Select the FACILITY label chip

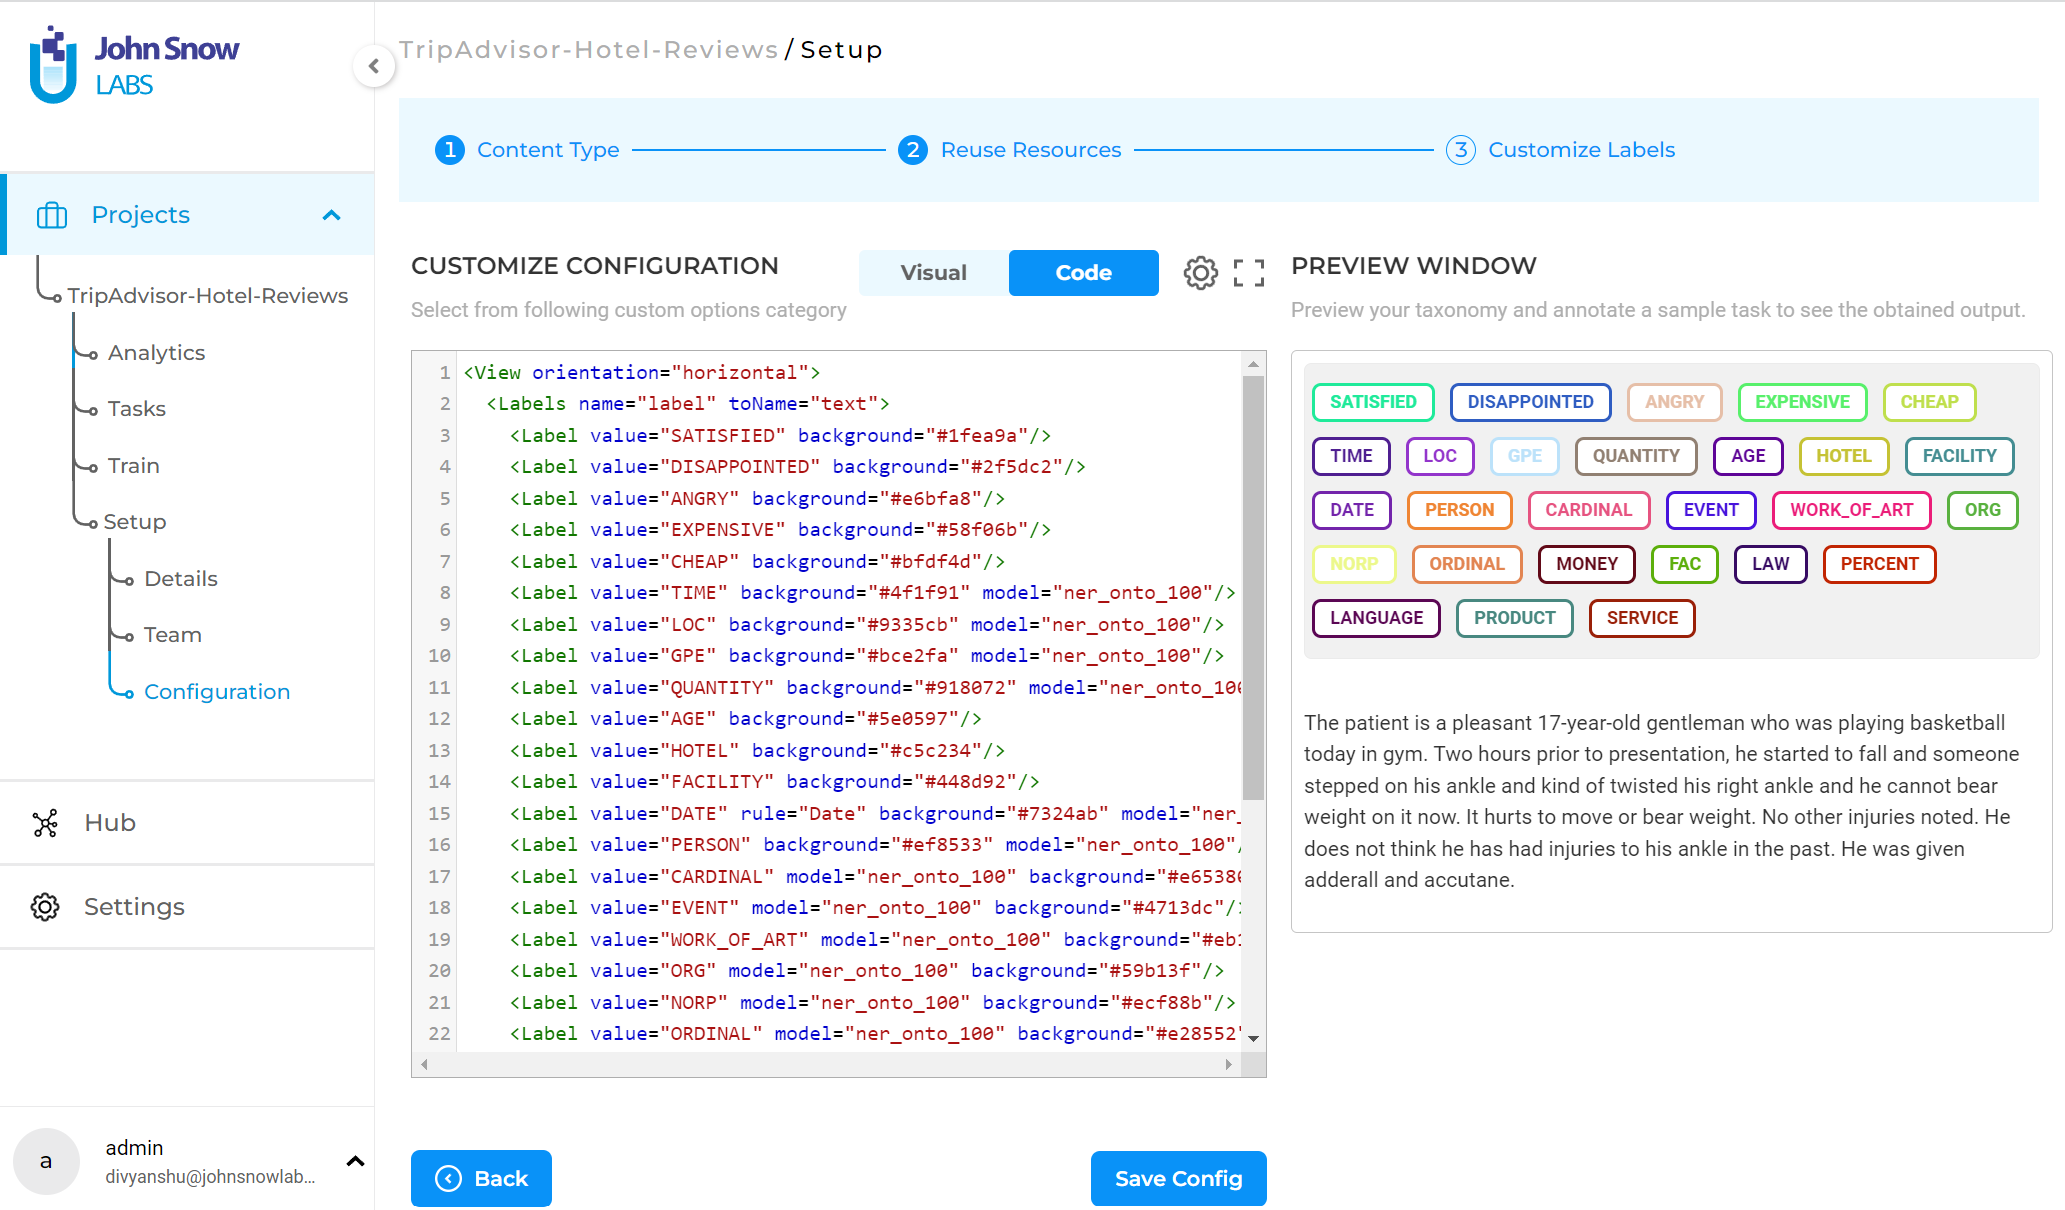pyautogui.click(x=1959, y=456)
